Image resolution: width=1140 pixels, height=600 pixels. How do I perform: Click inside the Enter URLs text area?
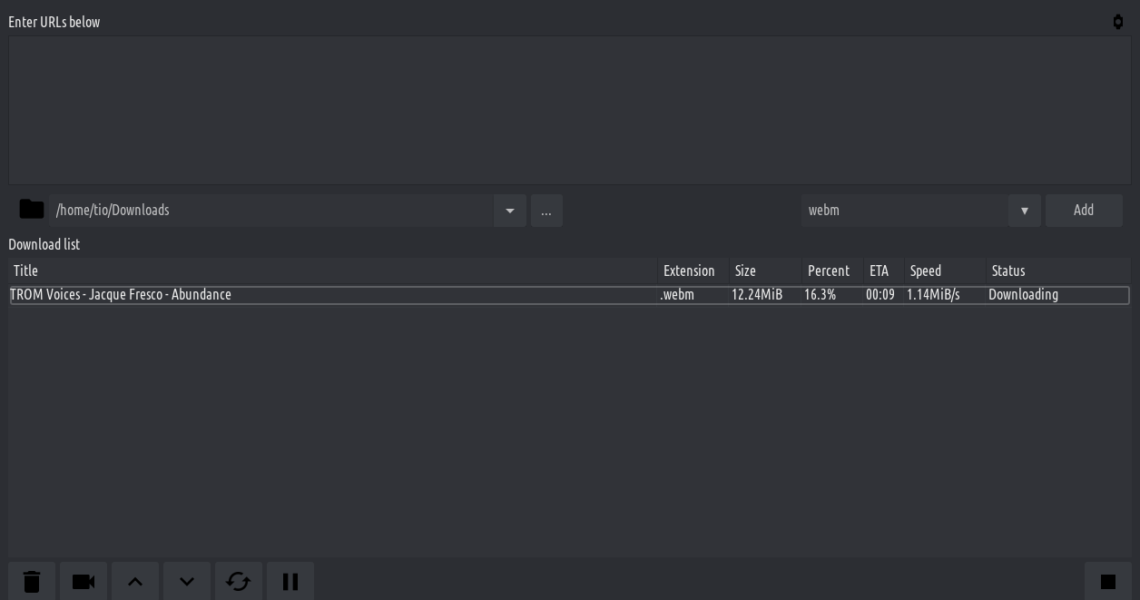[x=568, y=110]
